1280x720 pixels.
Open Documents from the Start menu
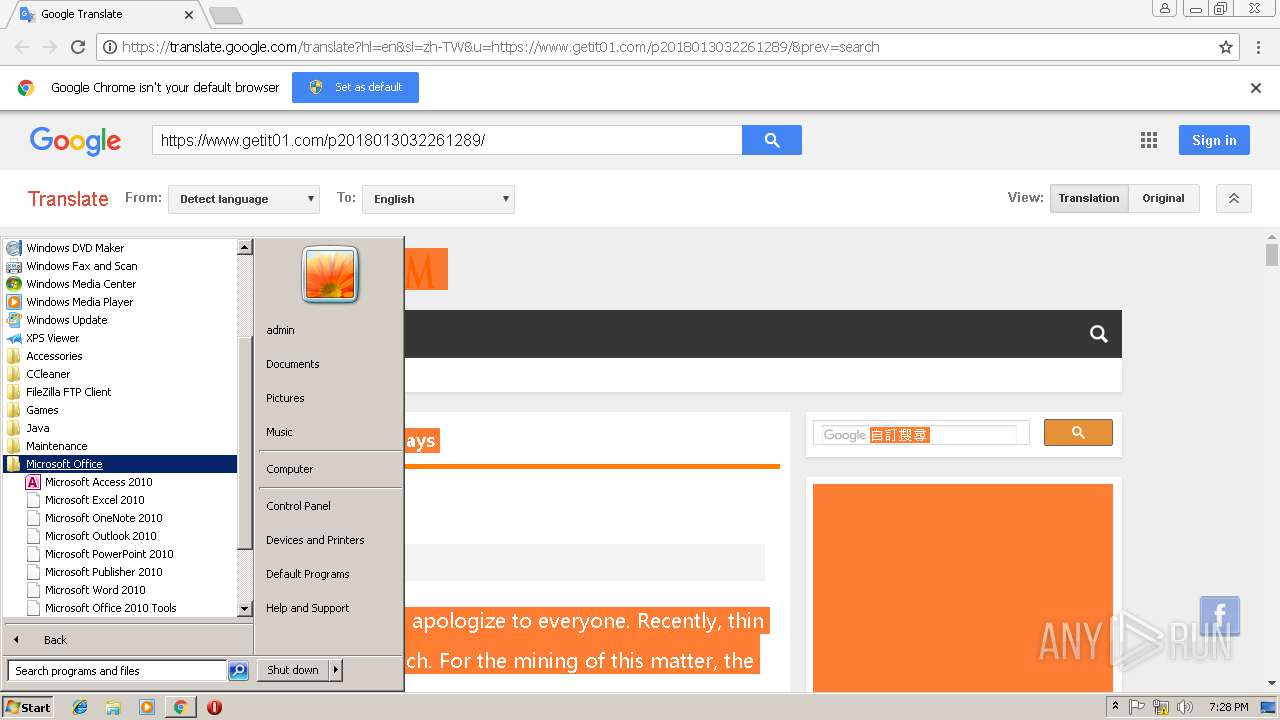click(330, 364)
